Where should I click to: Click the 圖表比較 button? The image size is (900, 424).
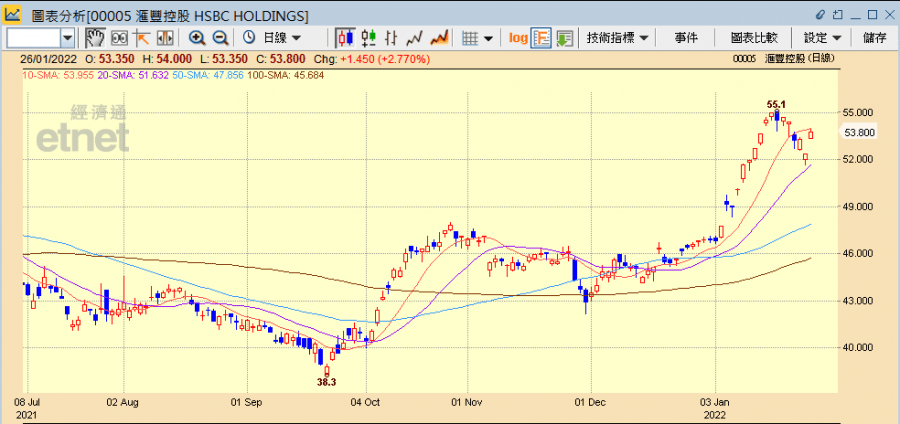click(x=754, y=38)
